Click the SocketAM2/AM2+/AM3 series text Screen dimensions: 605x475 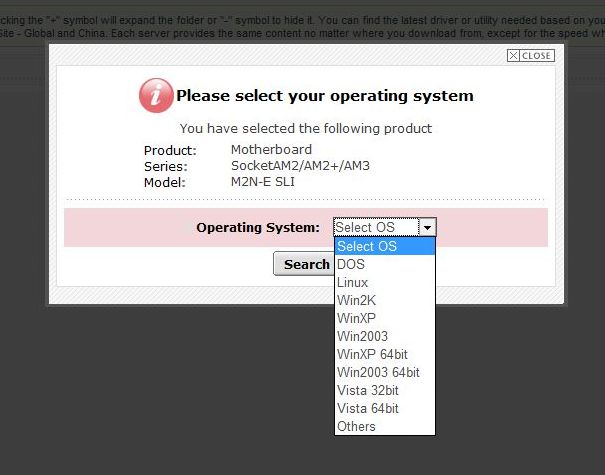300,166
